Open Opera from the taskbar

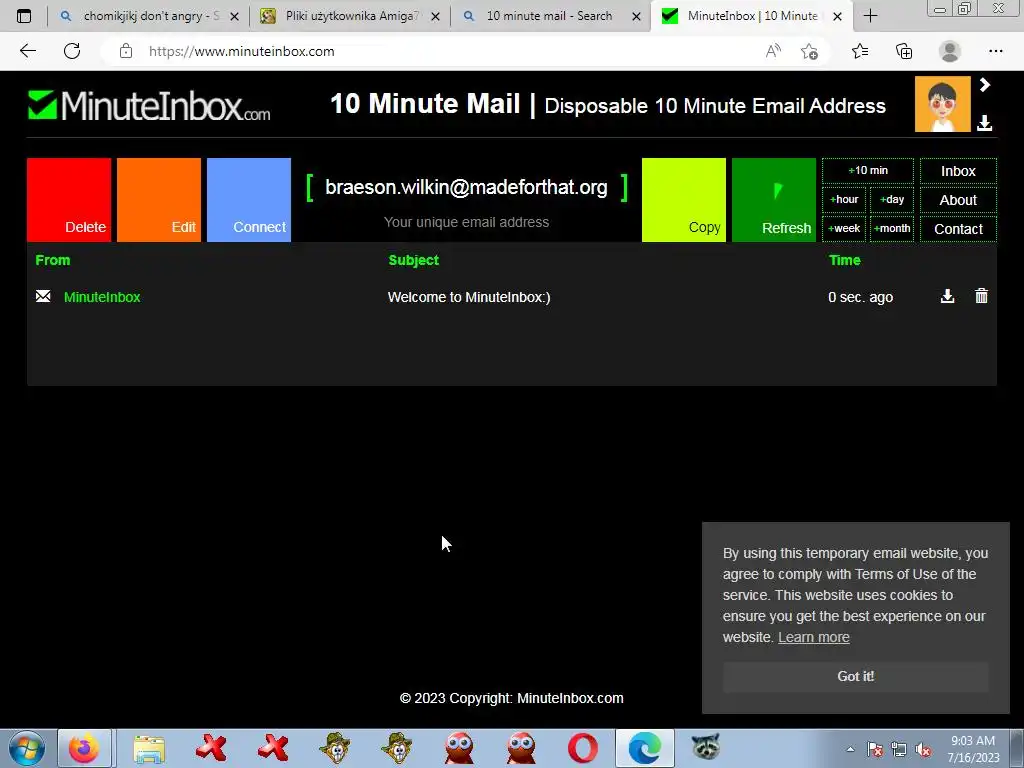click(x=583, y=748)
